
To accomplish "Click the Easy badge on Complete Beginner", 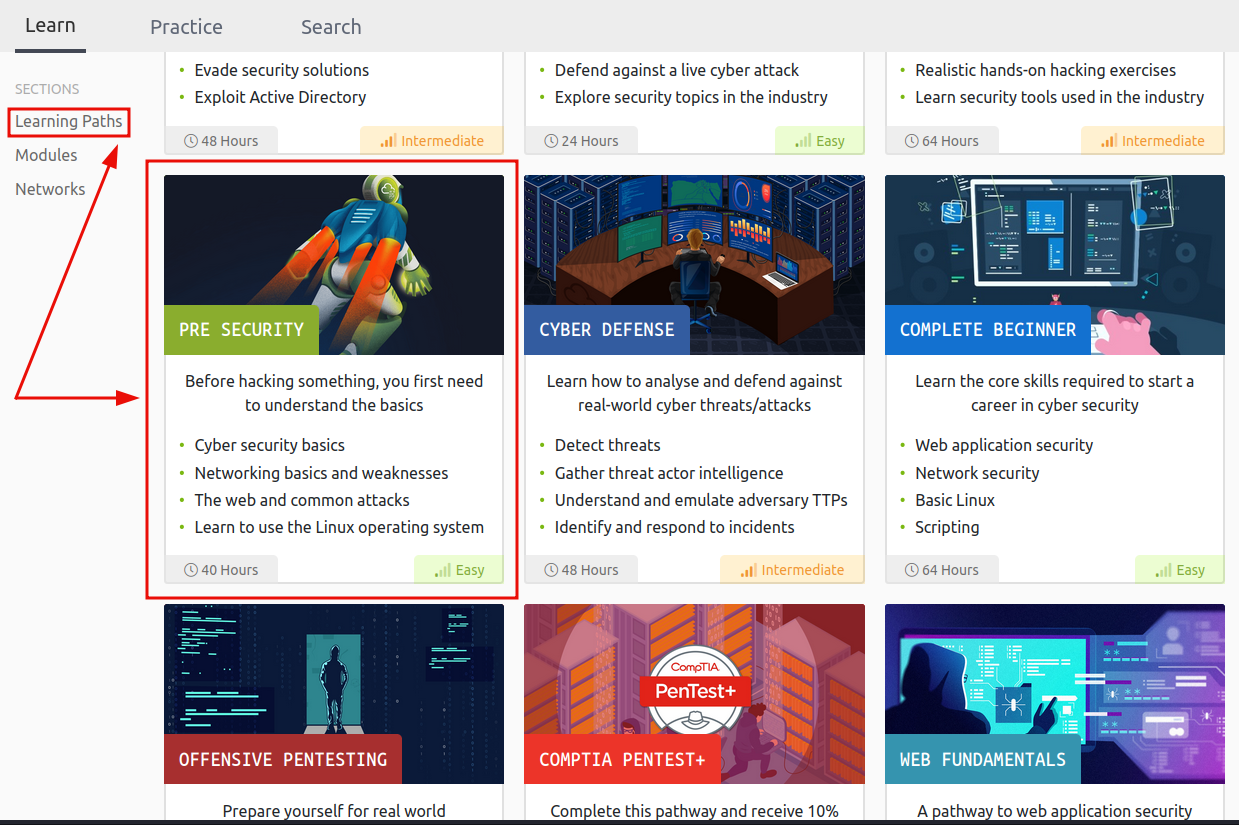I will pos(1179,569).
